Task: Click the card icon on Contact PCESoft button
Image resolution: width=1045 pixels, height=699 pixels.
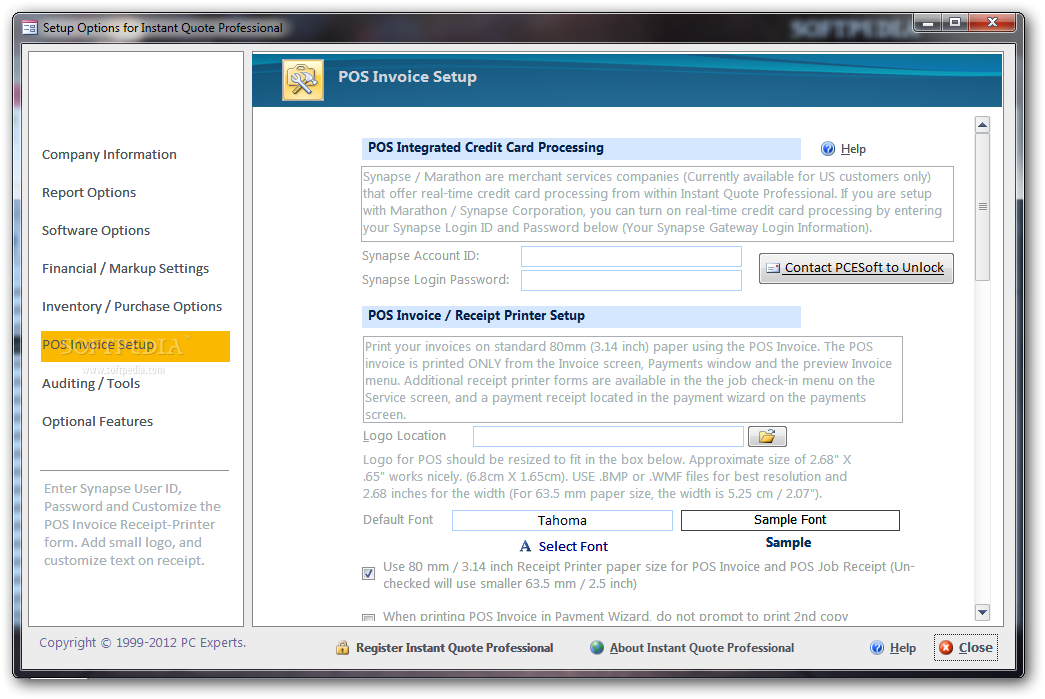Action: point(773,268)
